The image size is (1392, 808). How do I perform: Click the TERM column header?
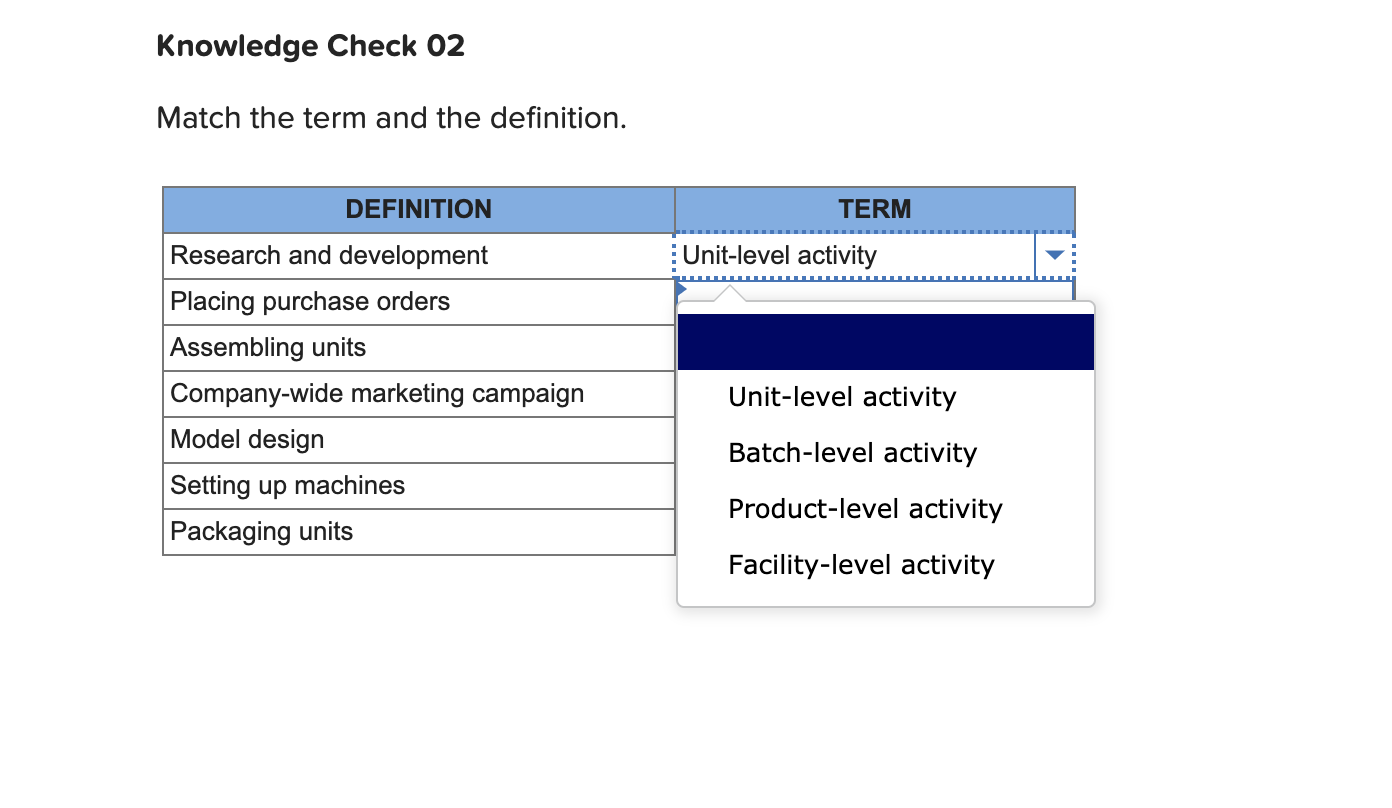[x=874, y=209]
